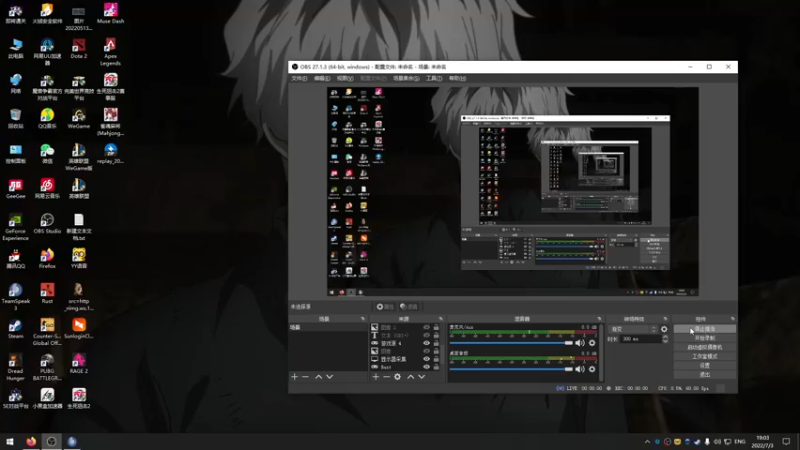Open the scene transition type dropdown
This screenshot has width=800, height=450.
pos(632,329)
